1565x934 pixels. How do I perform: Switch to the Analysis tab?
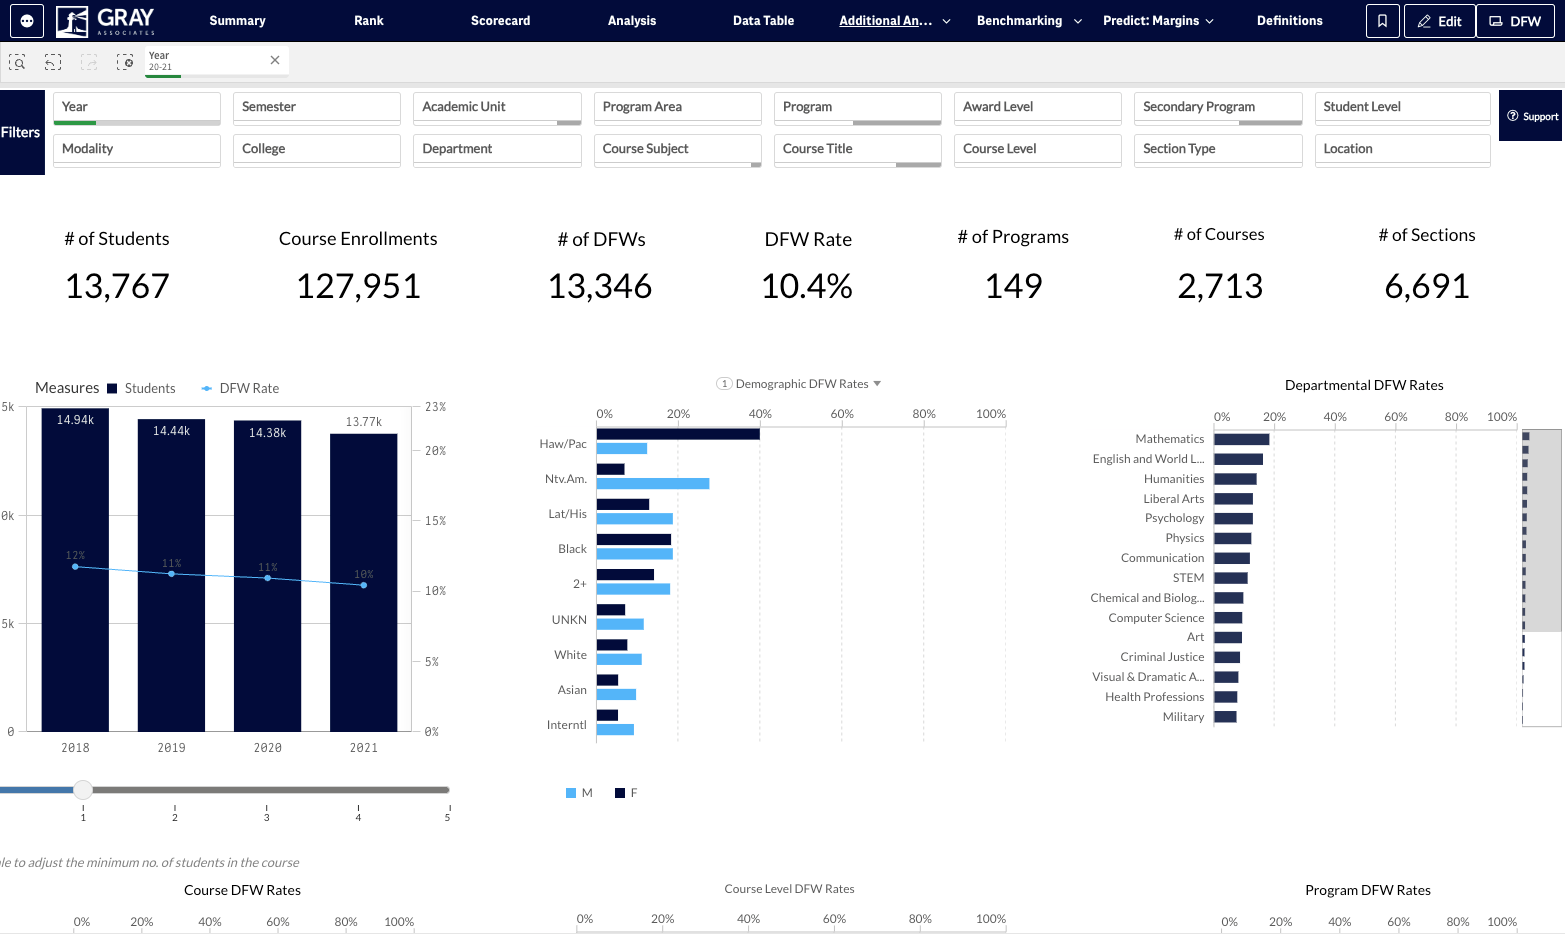632,21
